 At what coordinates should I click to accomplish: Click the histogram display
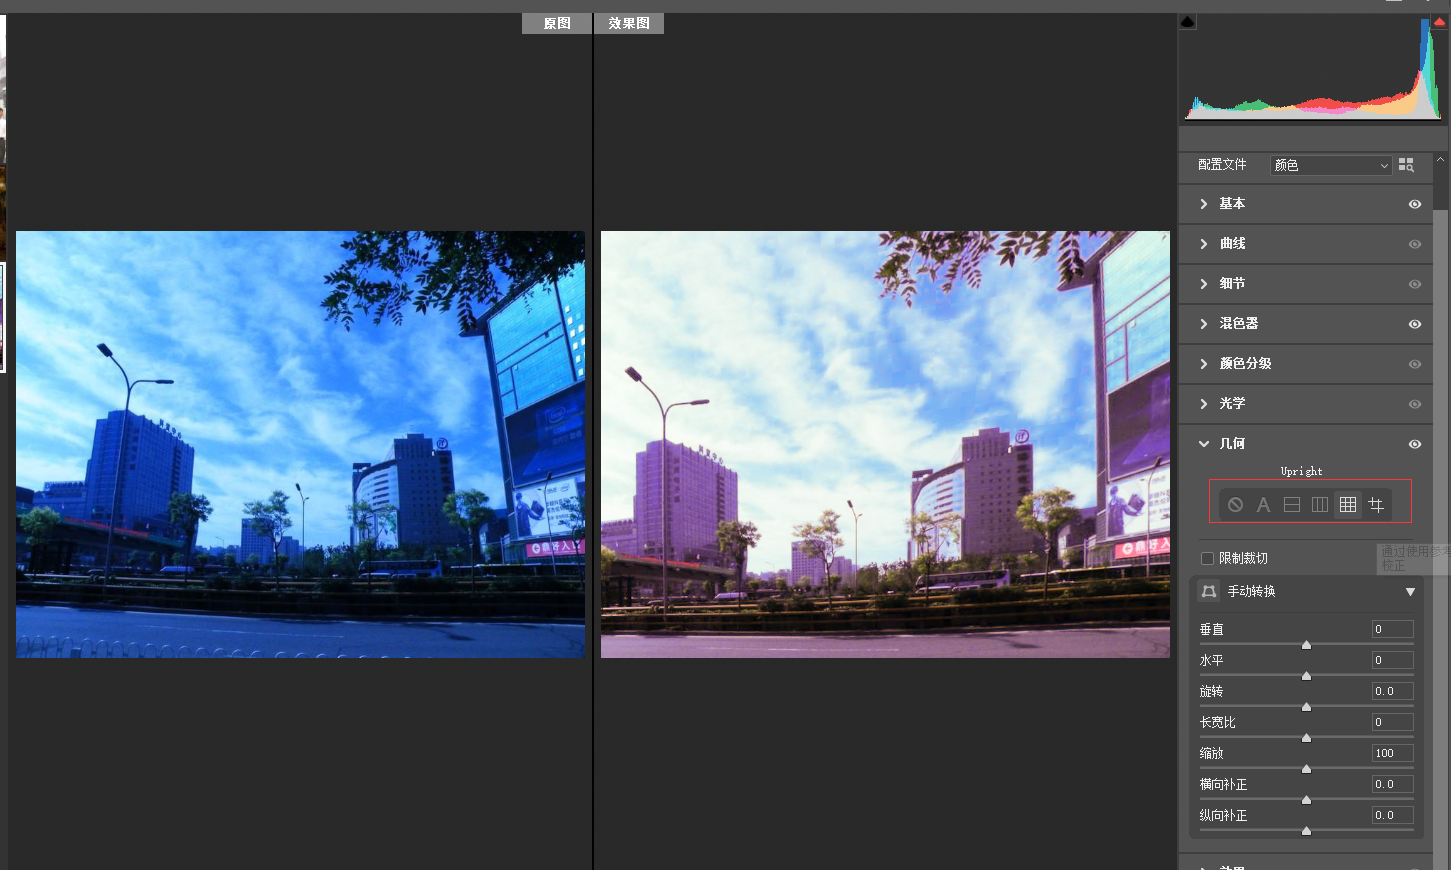1315,68
